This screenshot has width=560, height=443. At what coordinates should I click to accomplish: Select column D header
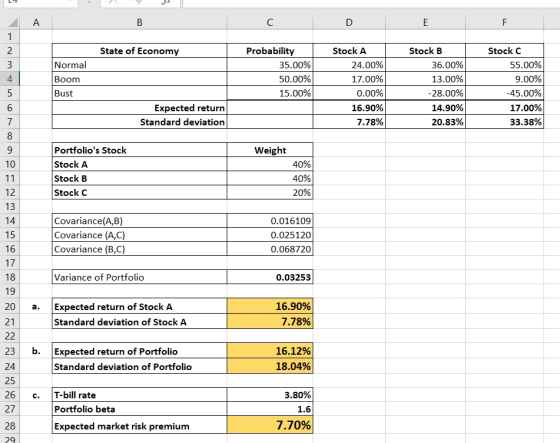click(x=349, y=23)
